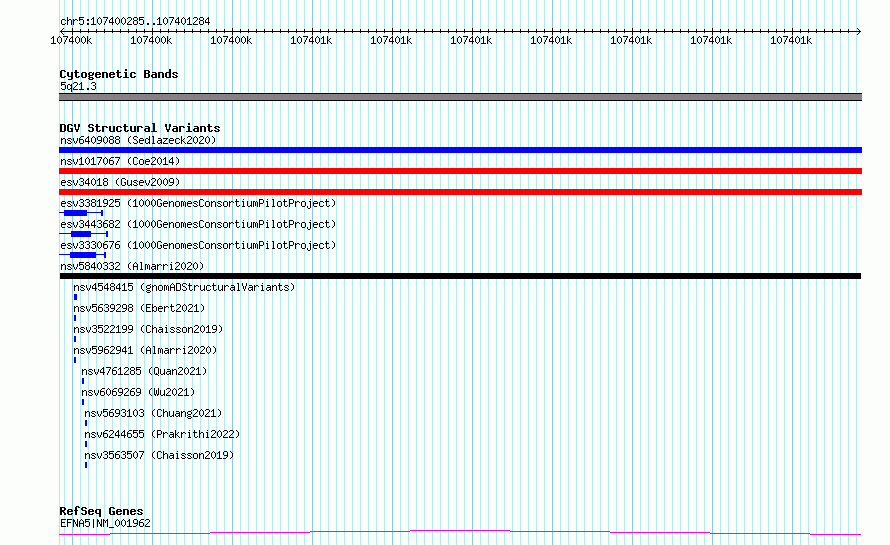Open nsv6069269 (Wu2021) label
The width and height of the screenshot is (890, 545).
[x=138, y=392]
